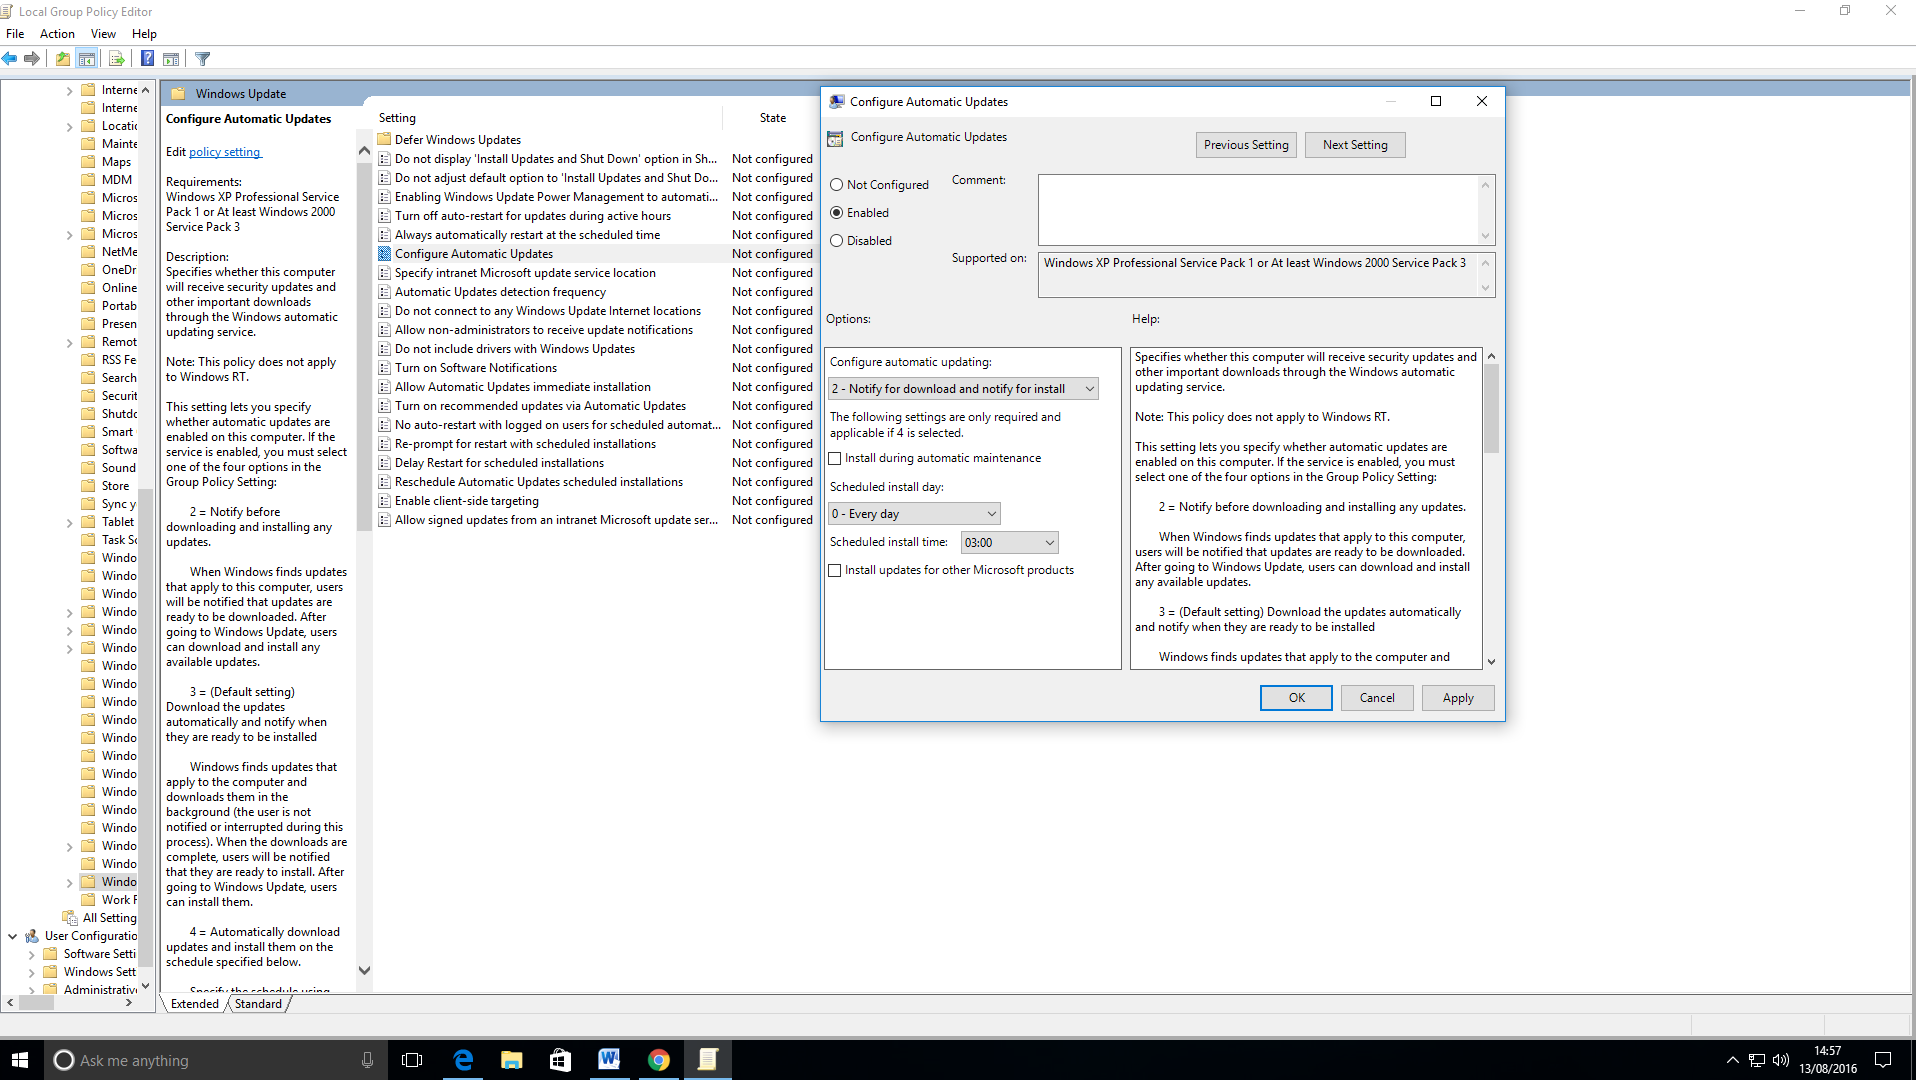This screenshot has height=1080, width=1916.
Task: Click the Filter funnel icon in toolbar
Action: (203, 59)
